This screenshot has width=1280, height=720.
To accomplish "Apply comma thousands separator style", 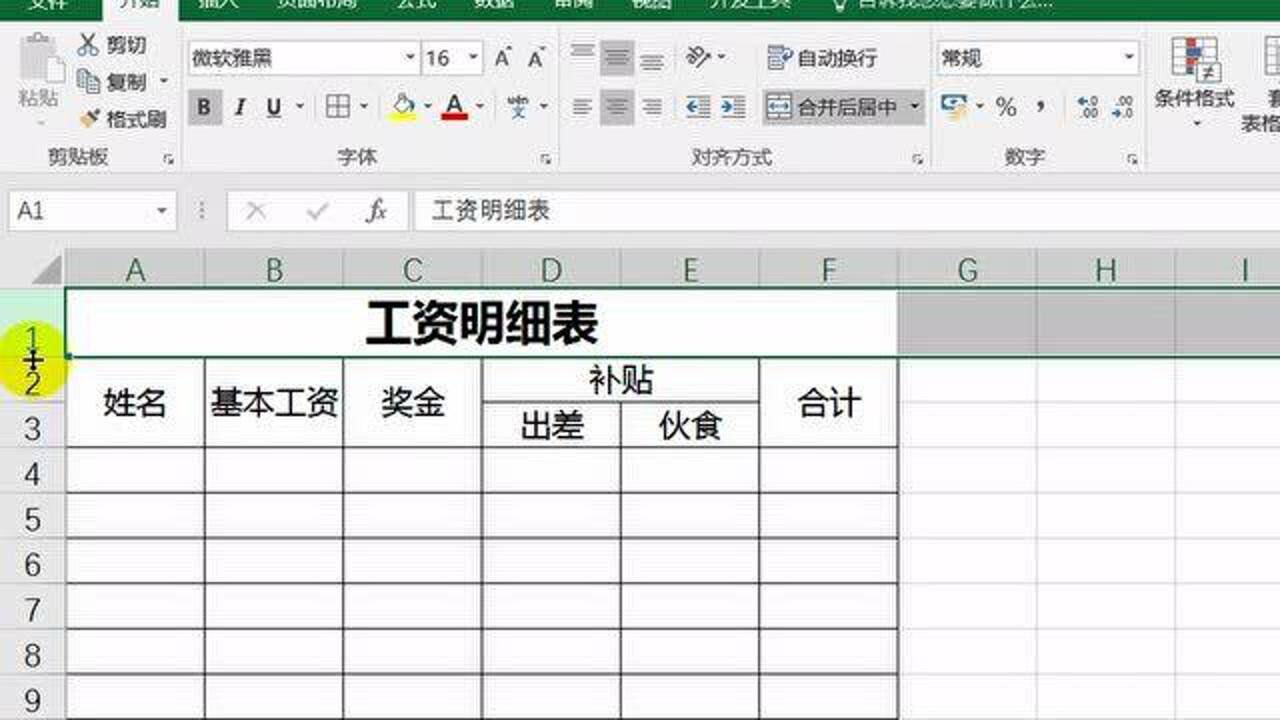I will point(1040,106).
